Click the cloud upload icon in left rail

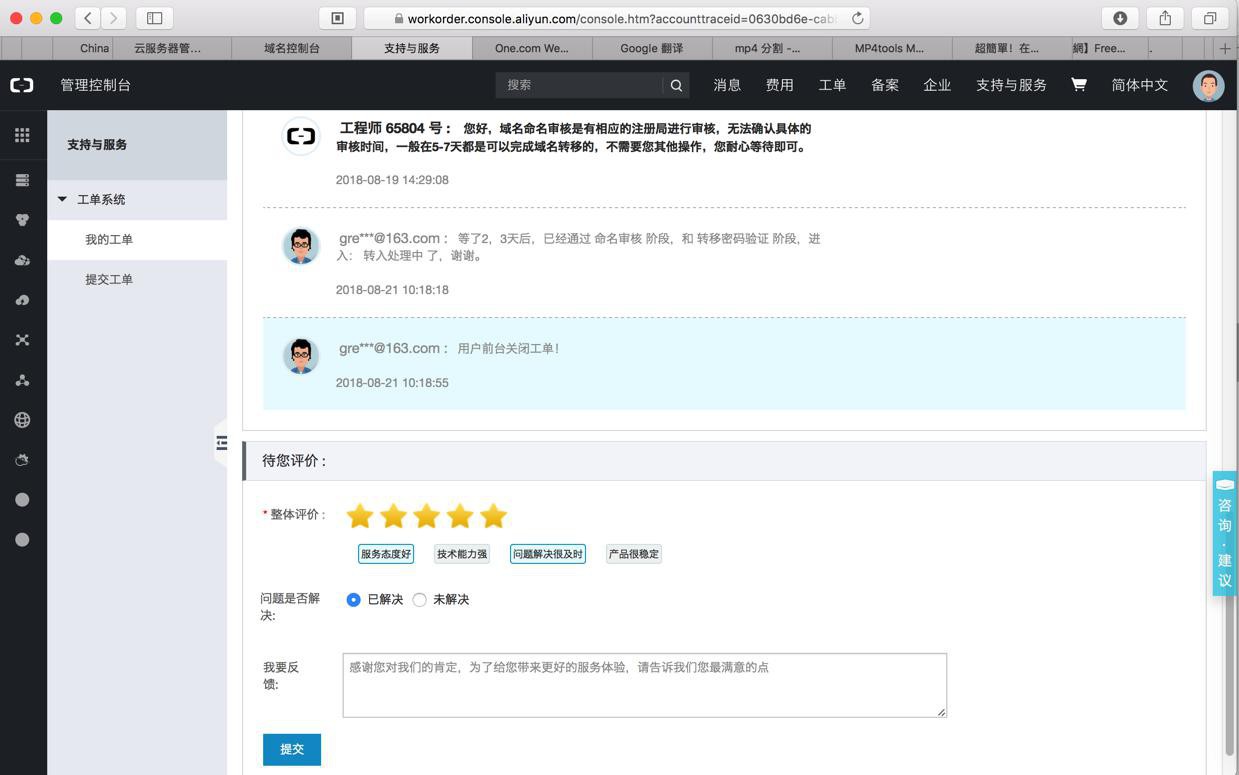[x=22, y=300]
